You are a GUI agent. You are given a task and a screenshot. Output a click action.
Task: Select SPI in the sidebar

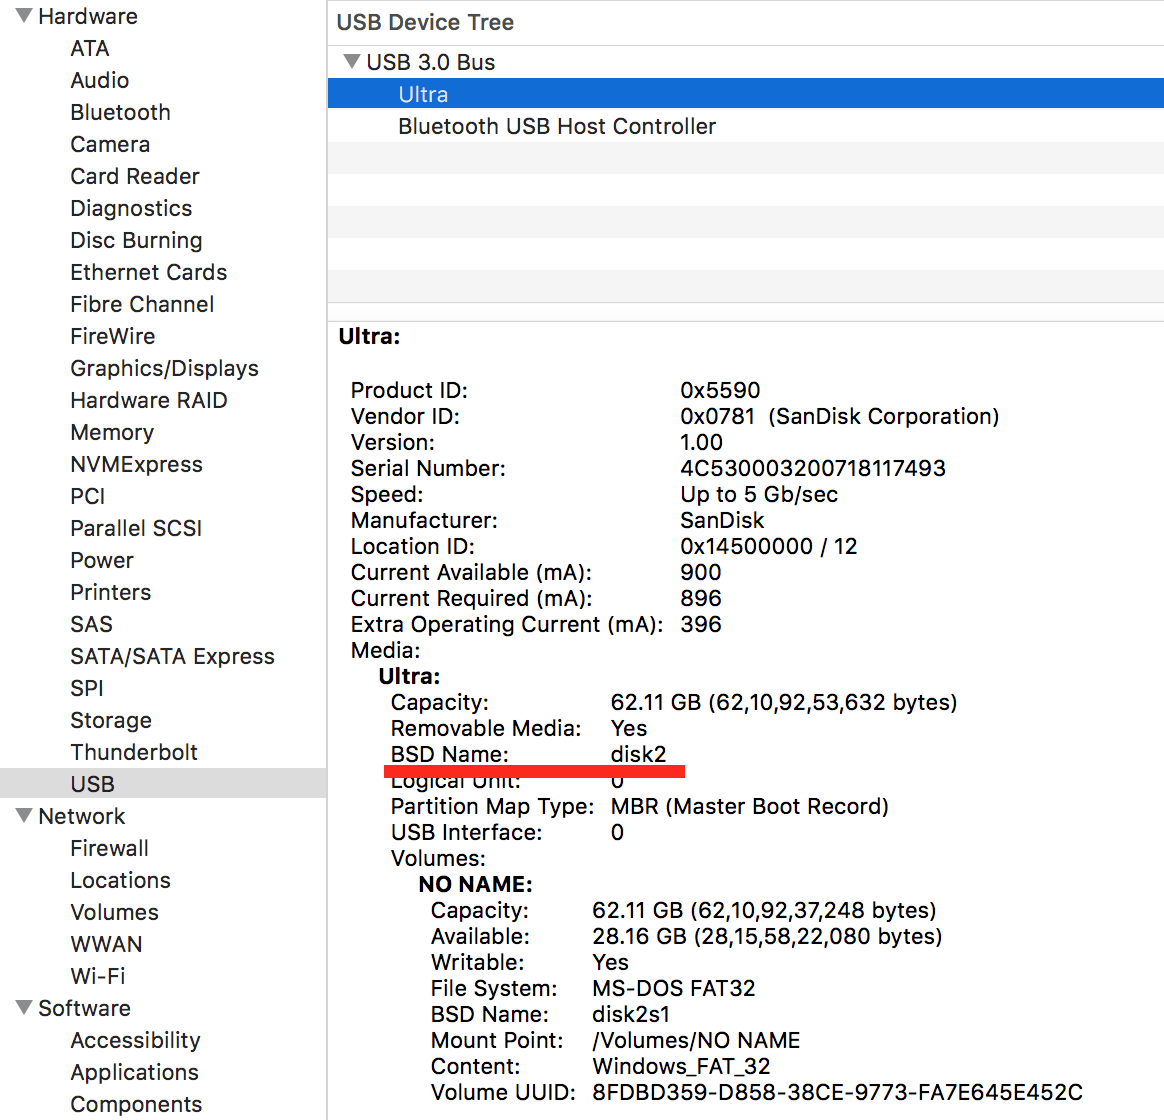[x=87, y=688]
